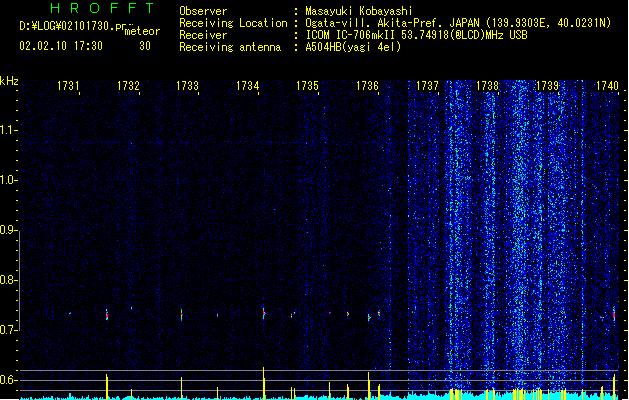Image resolution: width=629 pixels, height=400 pixels.
Task: Click the date stamp 02.02.10 17:30
Action: point(61,46)
